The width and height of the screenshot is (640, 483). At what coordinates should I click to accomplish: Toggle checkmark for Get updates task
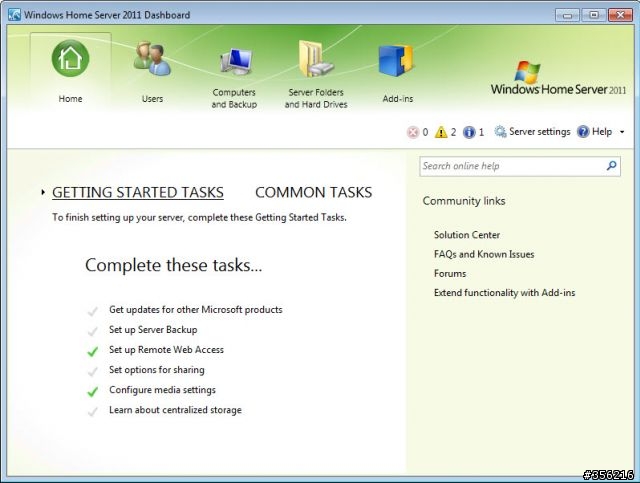(93, 311)
